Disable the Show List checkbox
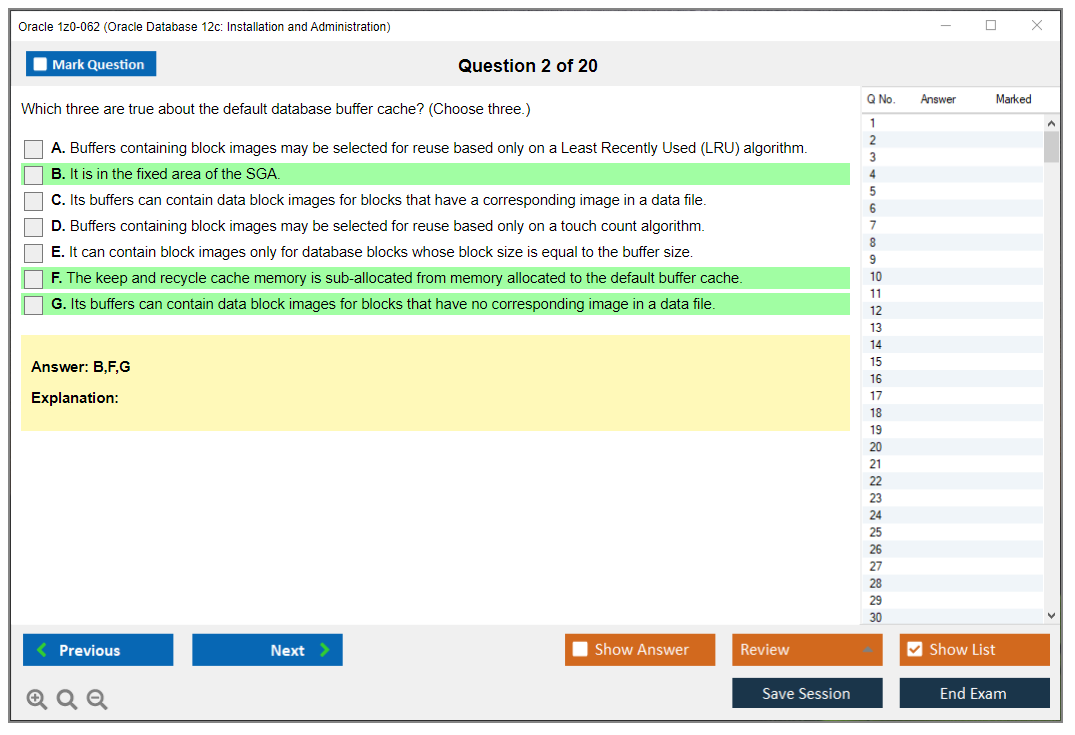The width and height of the screenshot is (1075, 735). pos(914,650)
